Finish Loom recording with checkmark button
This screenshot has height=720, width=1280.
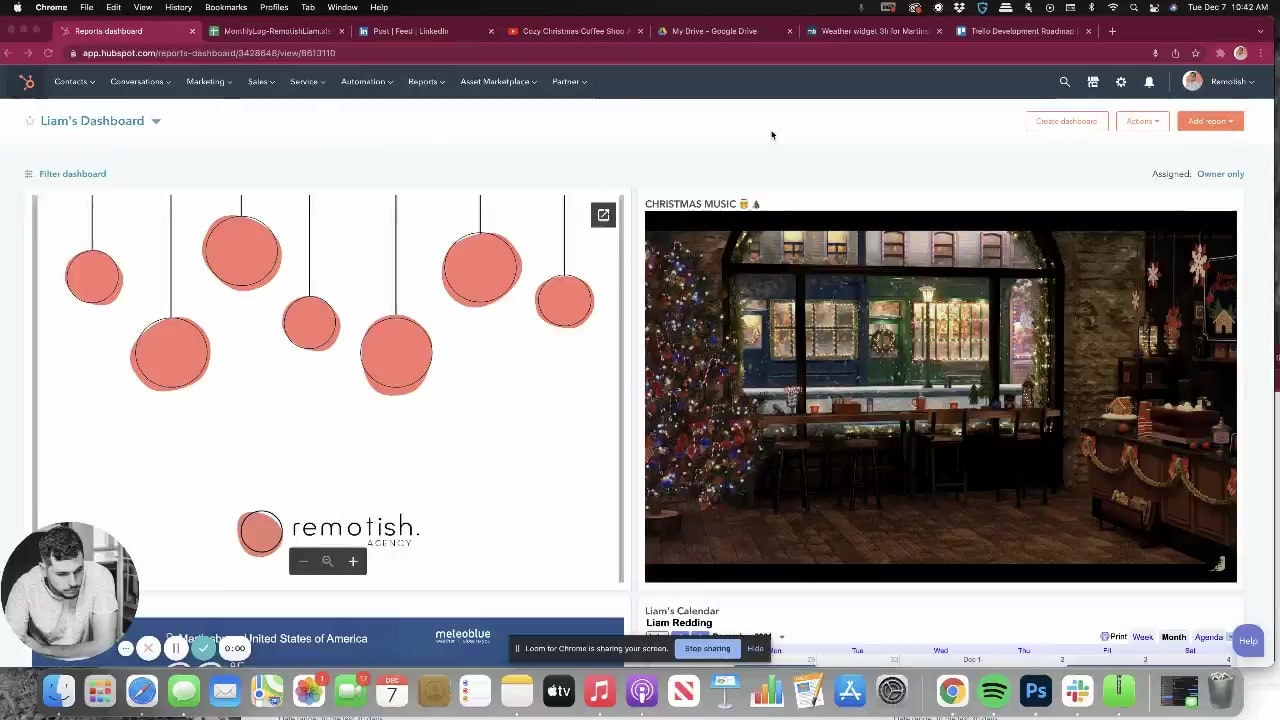coord(204,648)
